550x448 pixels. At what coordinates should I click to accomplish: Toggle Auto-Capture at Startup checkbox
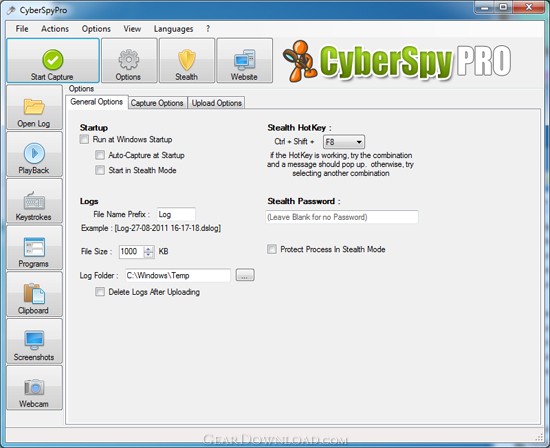[x=100, y=155]
